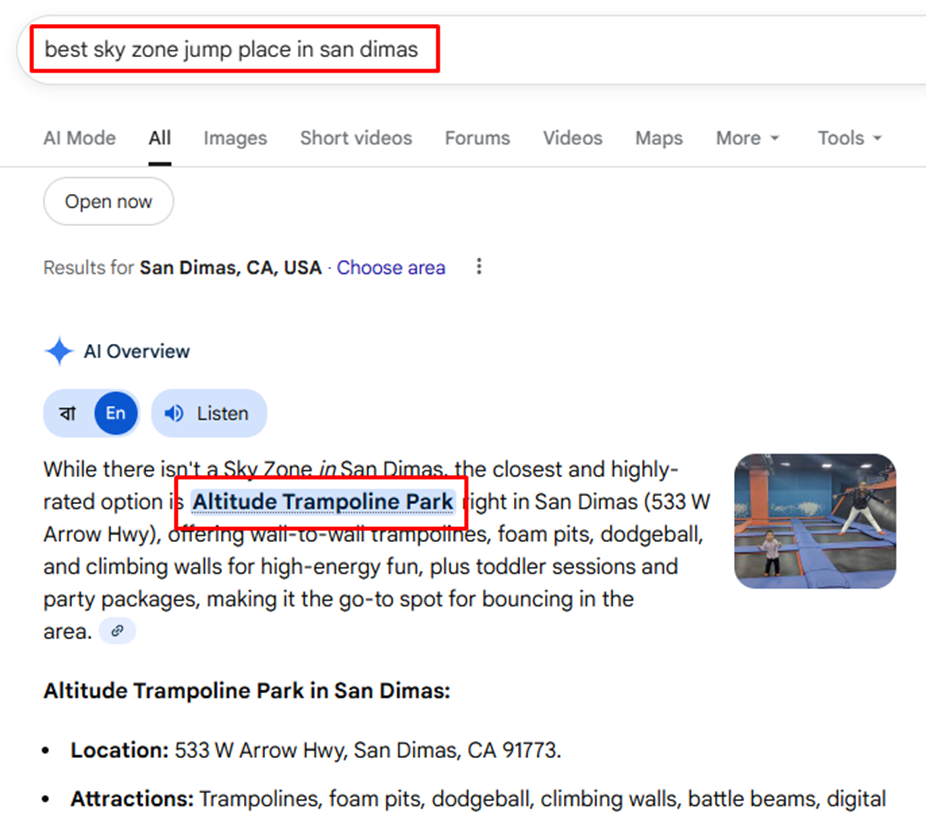
Task: Open the Short videos tab
Action: (356, 138)
